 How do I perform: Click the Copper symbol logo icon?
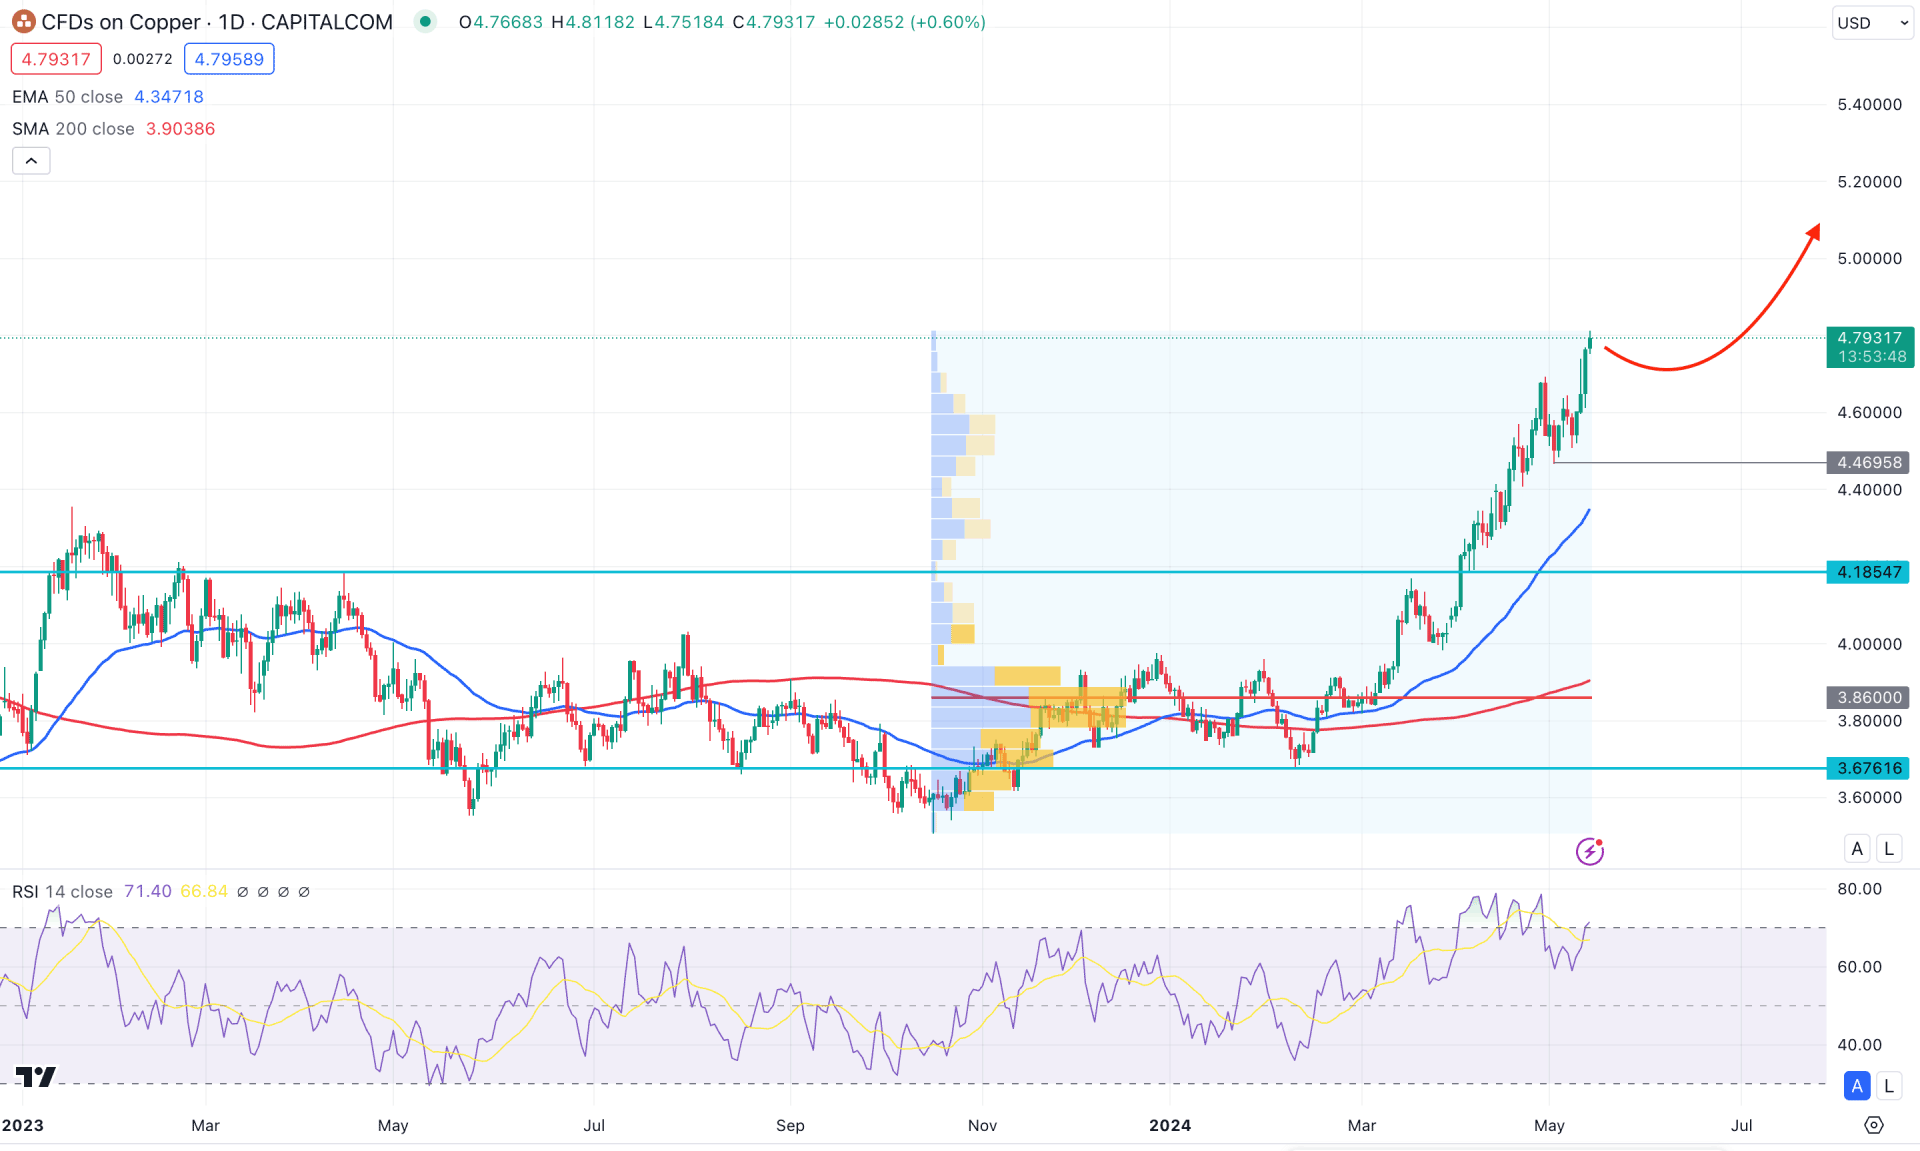(23, 22)
